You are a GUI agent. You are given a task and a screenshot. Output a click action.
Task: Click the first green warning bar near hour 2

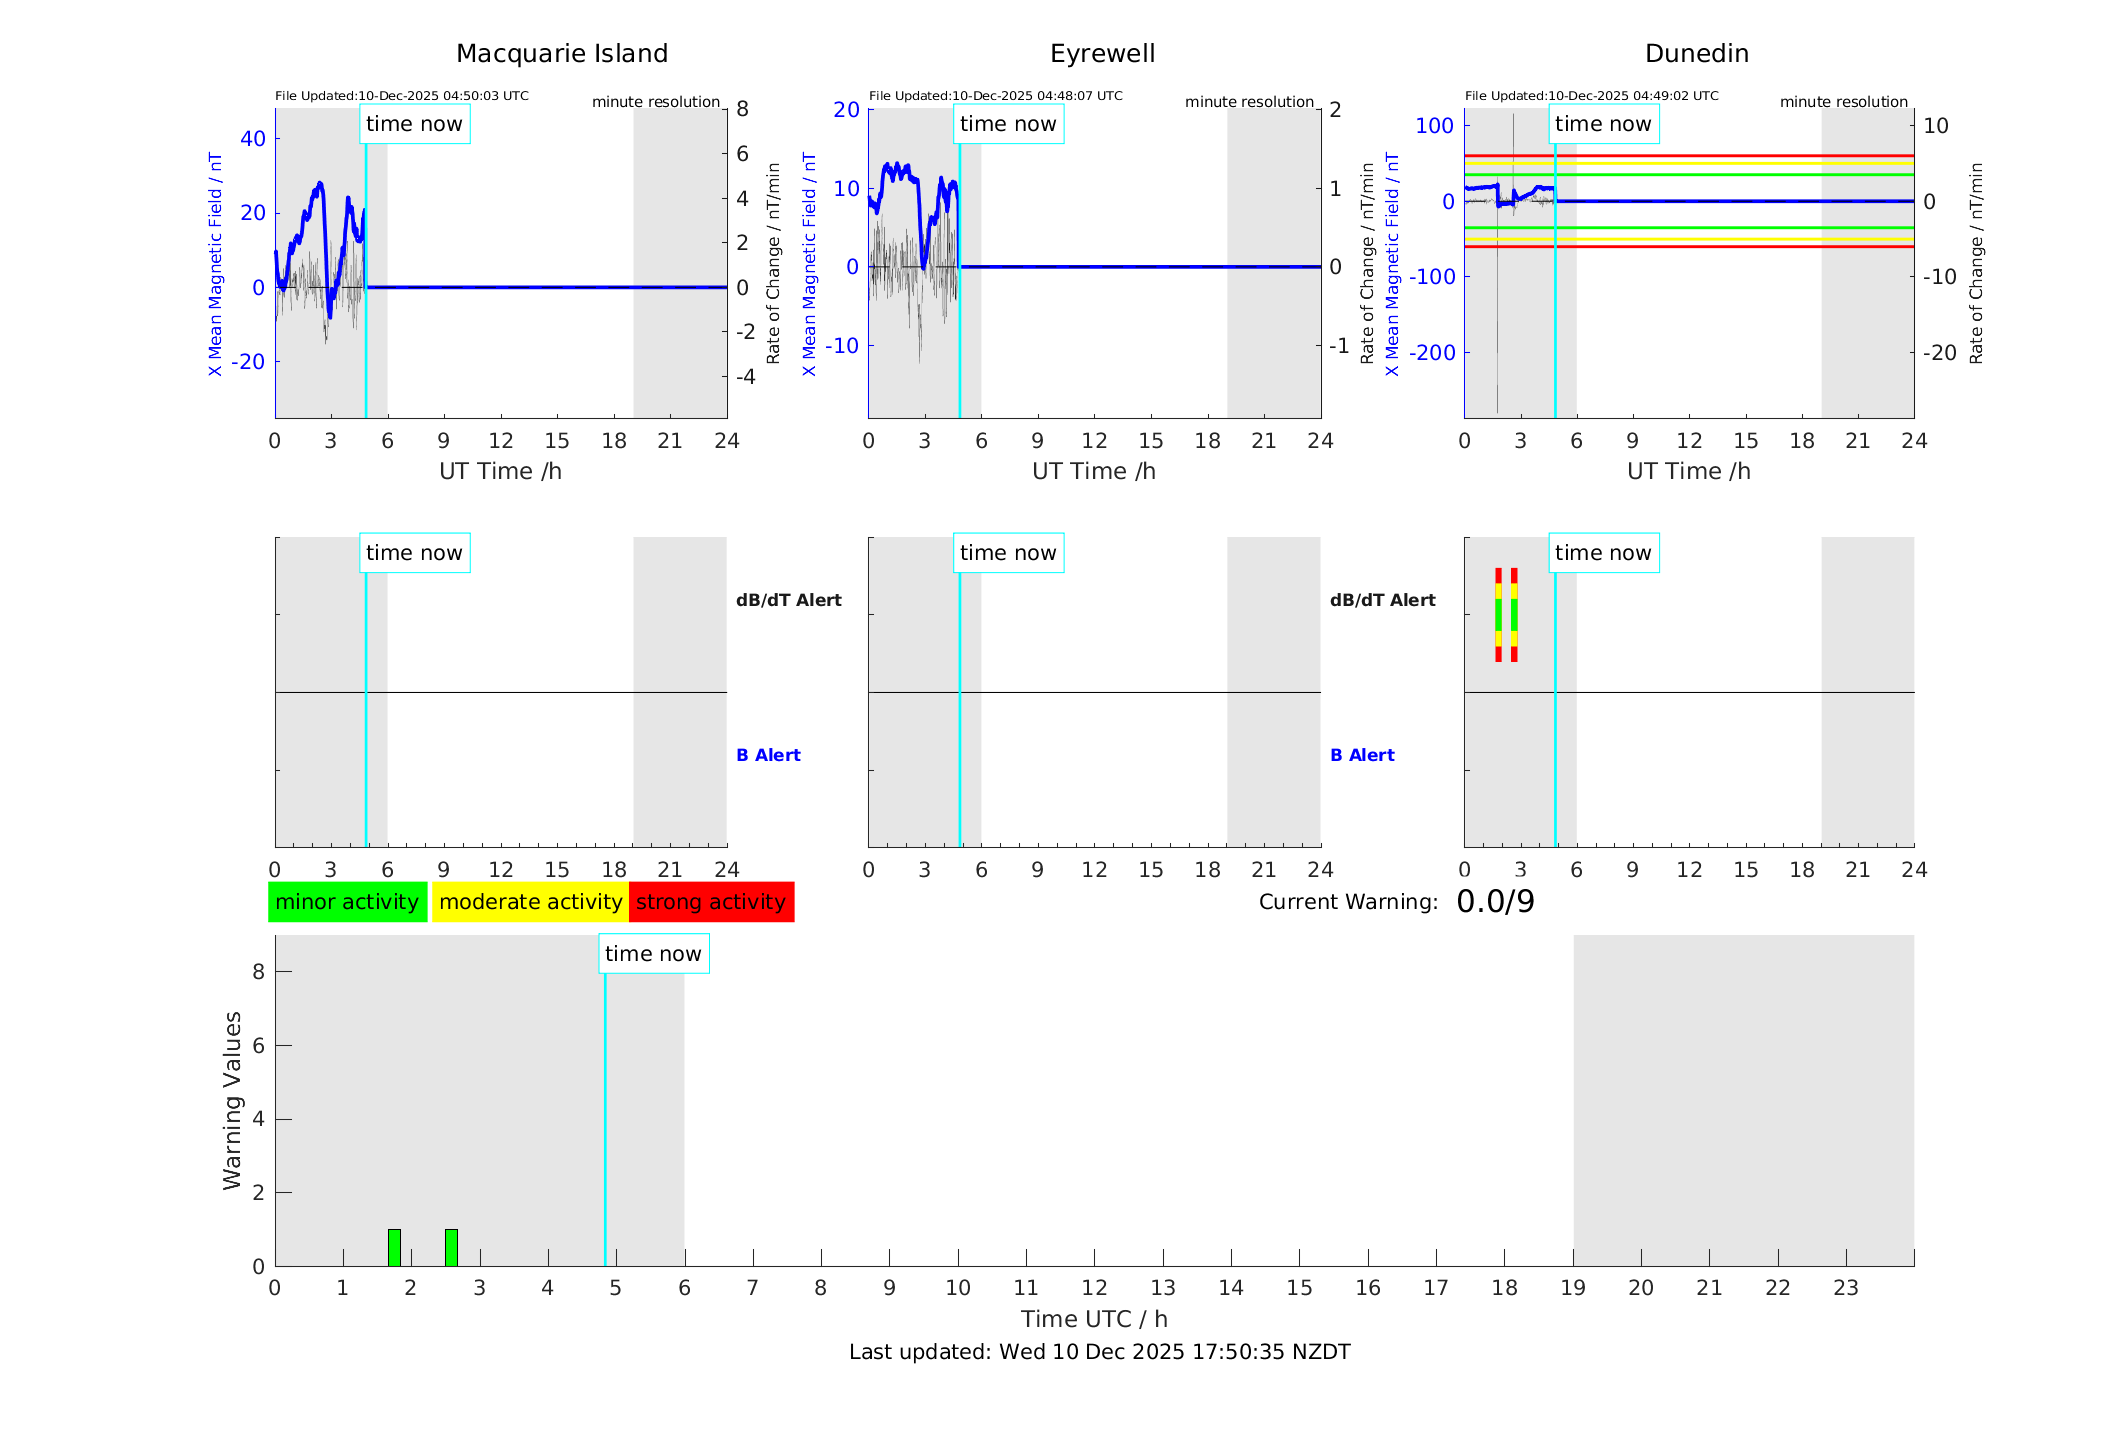394,1247
